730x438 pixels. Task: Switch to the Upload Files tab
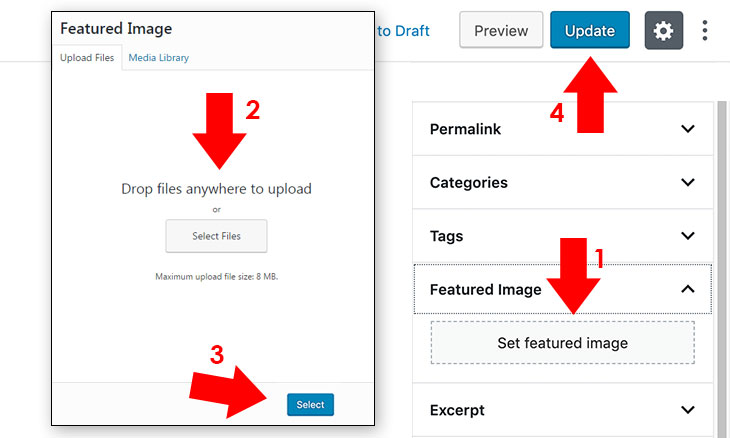point(87,58)
